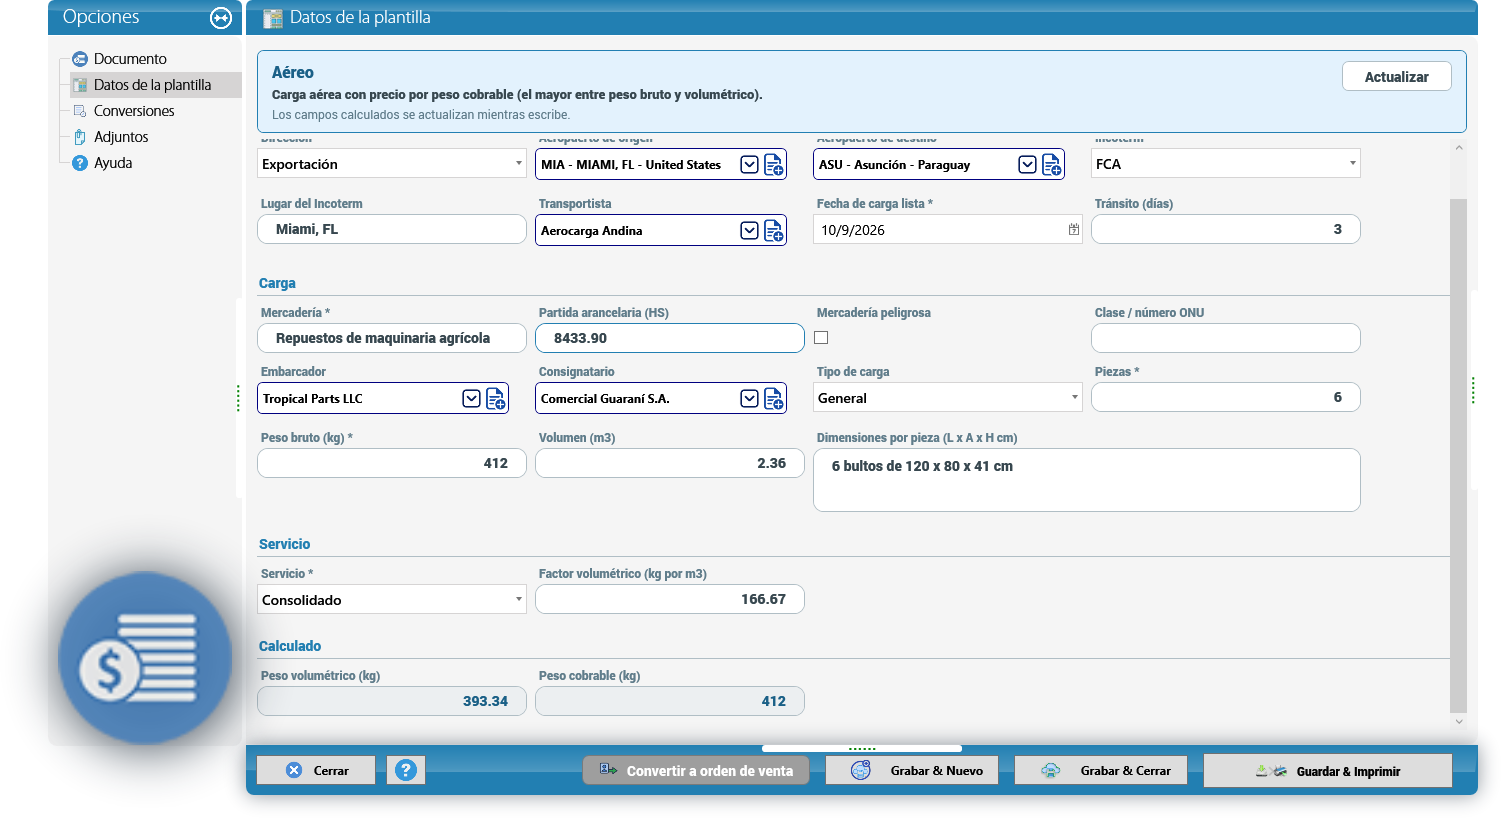1501x818 pixels.
Task: Expand the Dirección Exportación dropdown
Action: click(518, 164)
